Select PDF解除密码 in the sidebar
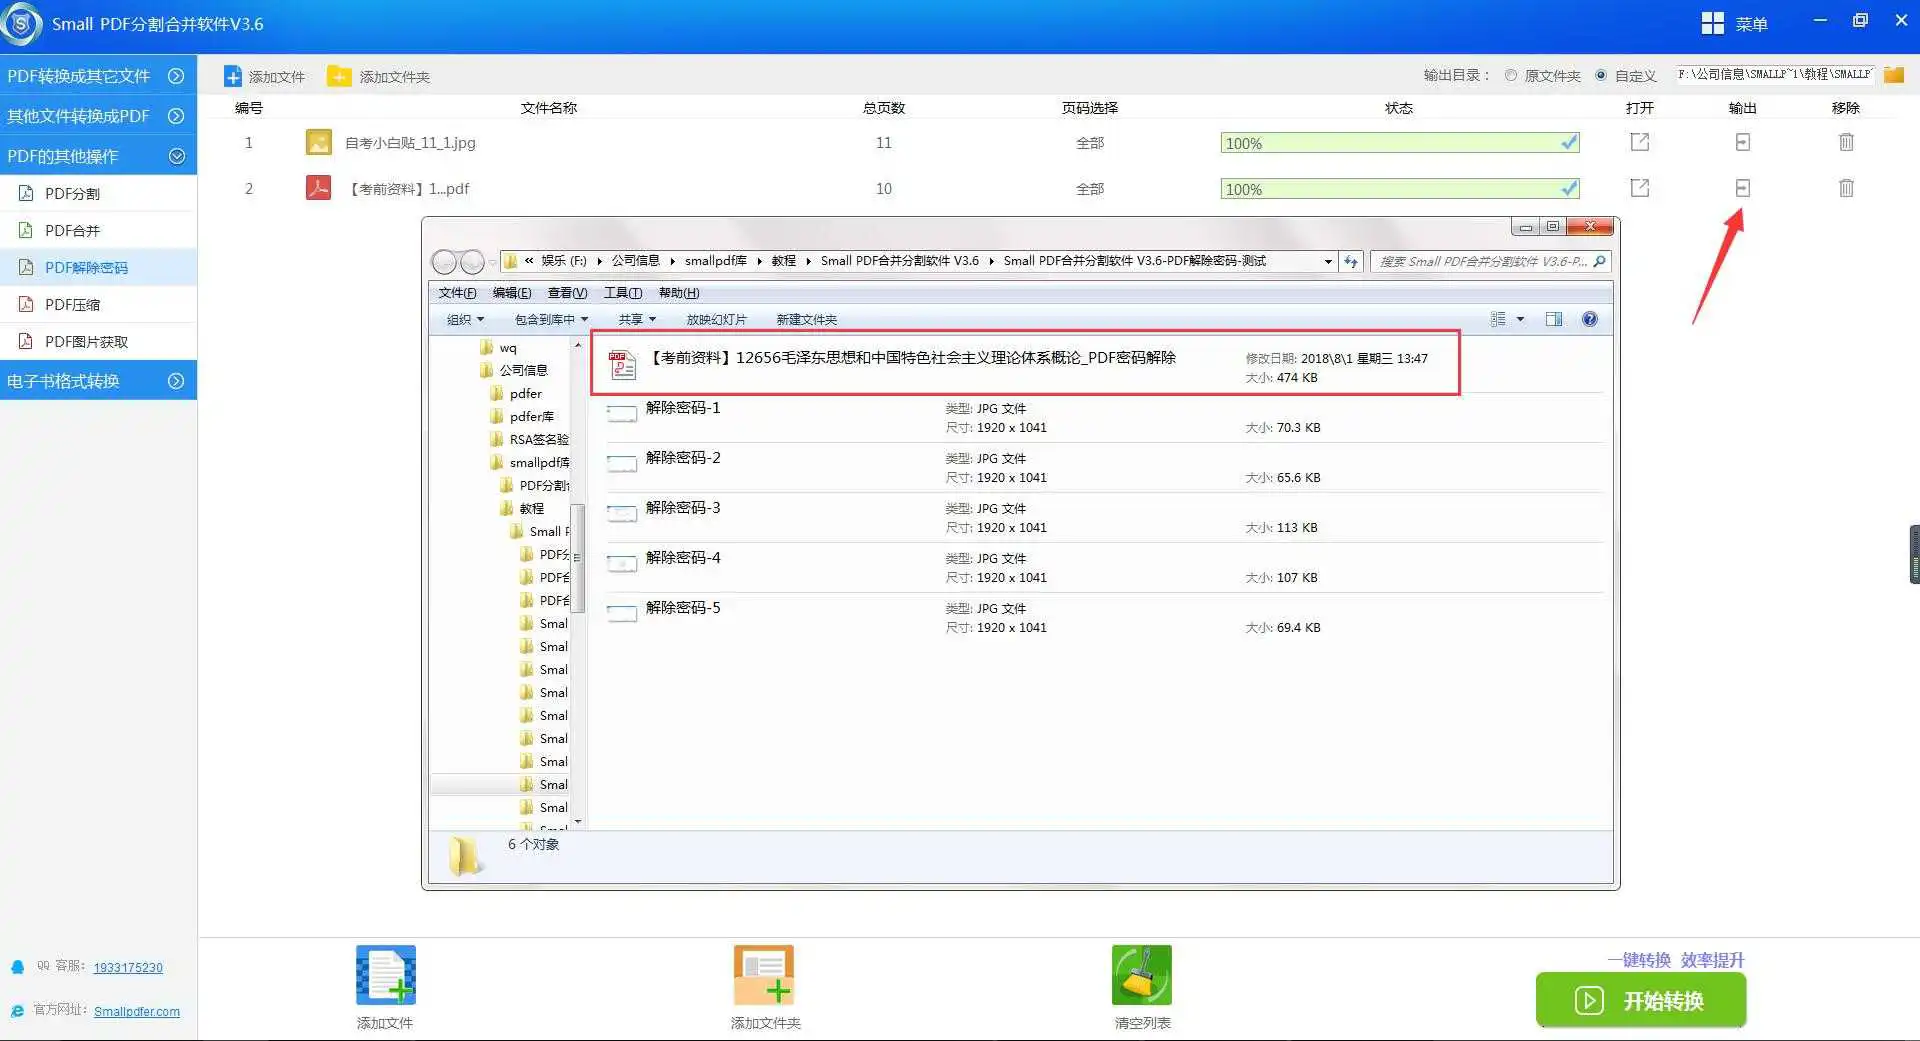Image resolution: width=1920 pixels, height=1041 pixels. point(98,267)
